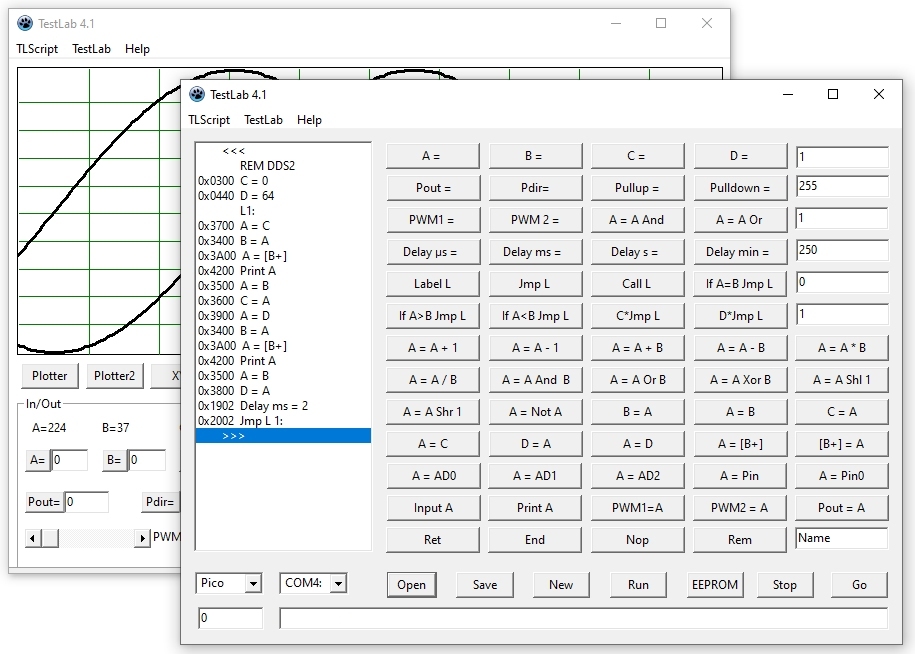The height and width of the screenshot is (654, 915).
Task: Click left arrow of PWM scrollbar
Action: 33,538
